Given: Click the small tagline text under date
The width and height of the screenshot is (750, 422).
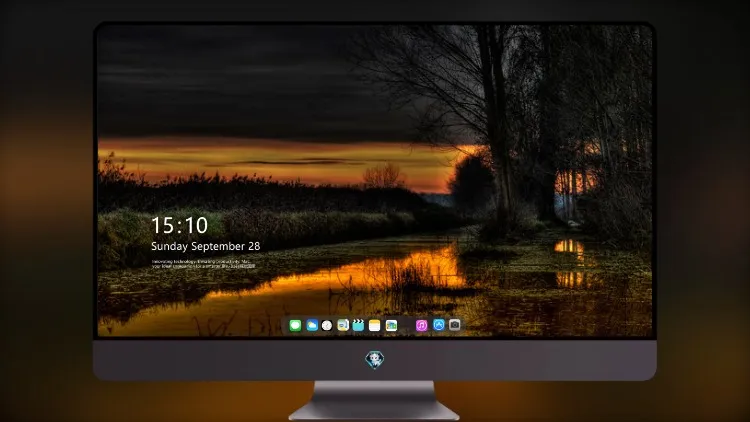Looking at the screenshot, I should [x=203, y=264].
